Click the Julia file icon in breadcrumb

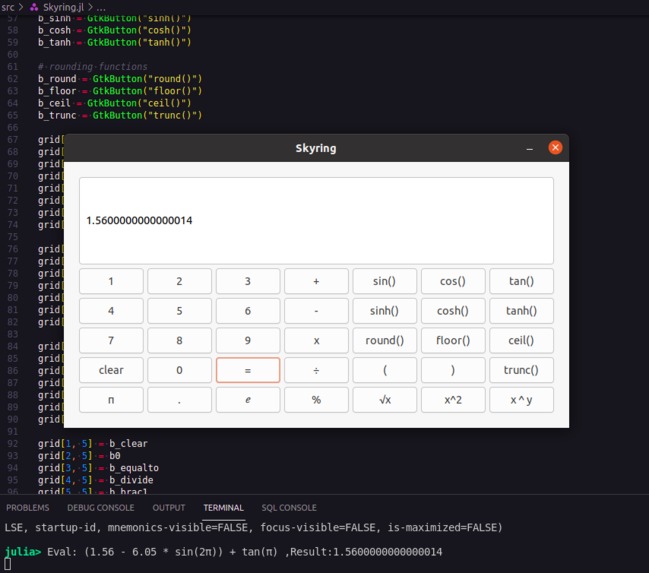34,7
